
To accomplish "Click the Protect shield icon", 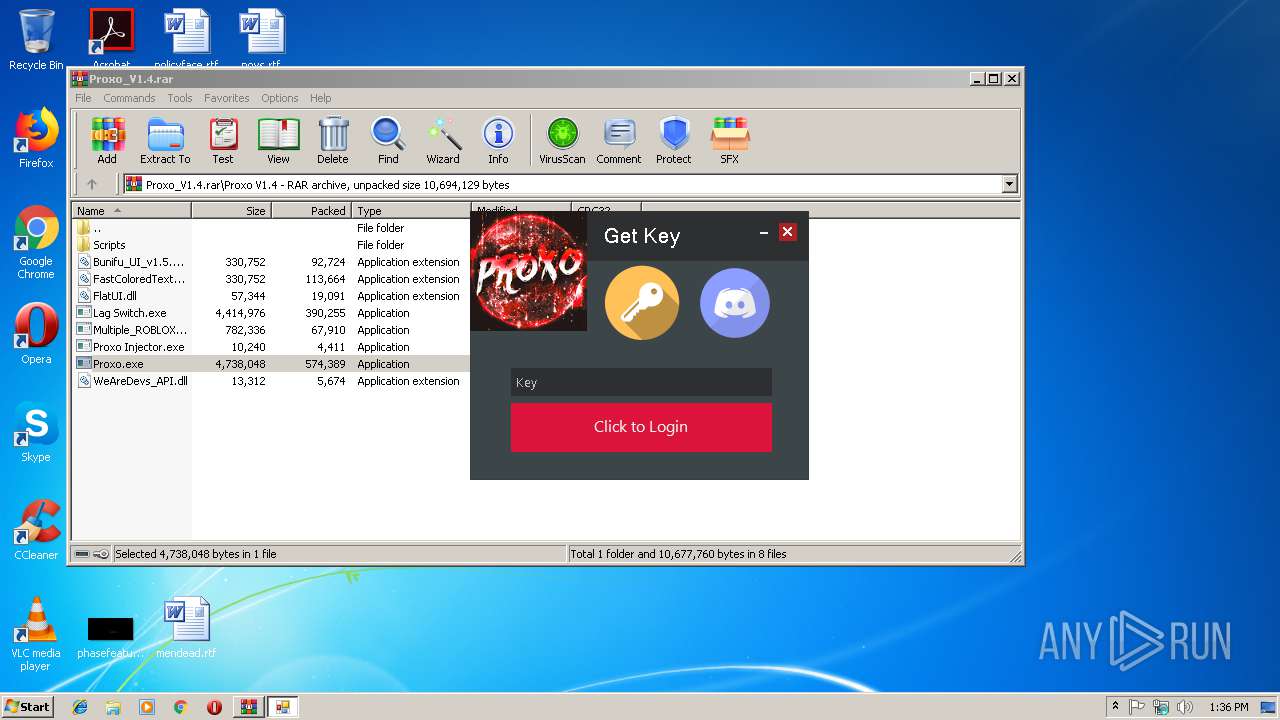I will pos(674,140).
